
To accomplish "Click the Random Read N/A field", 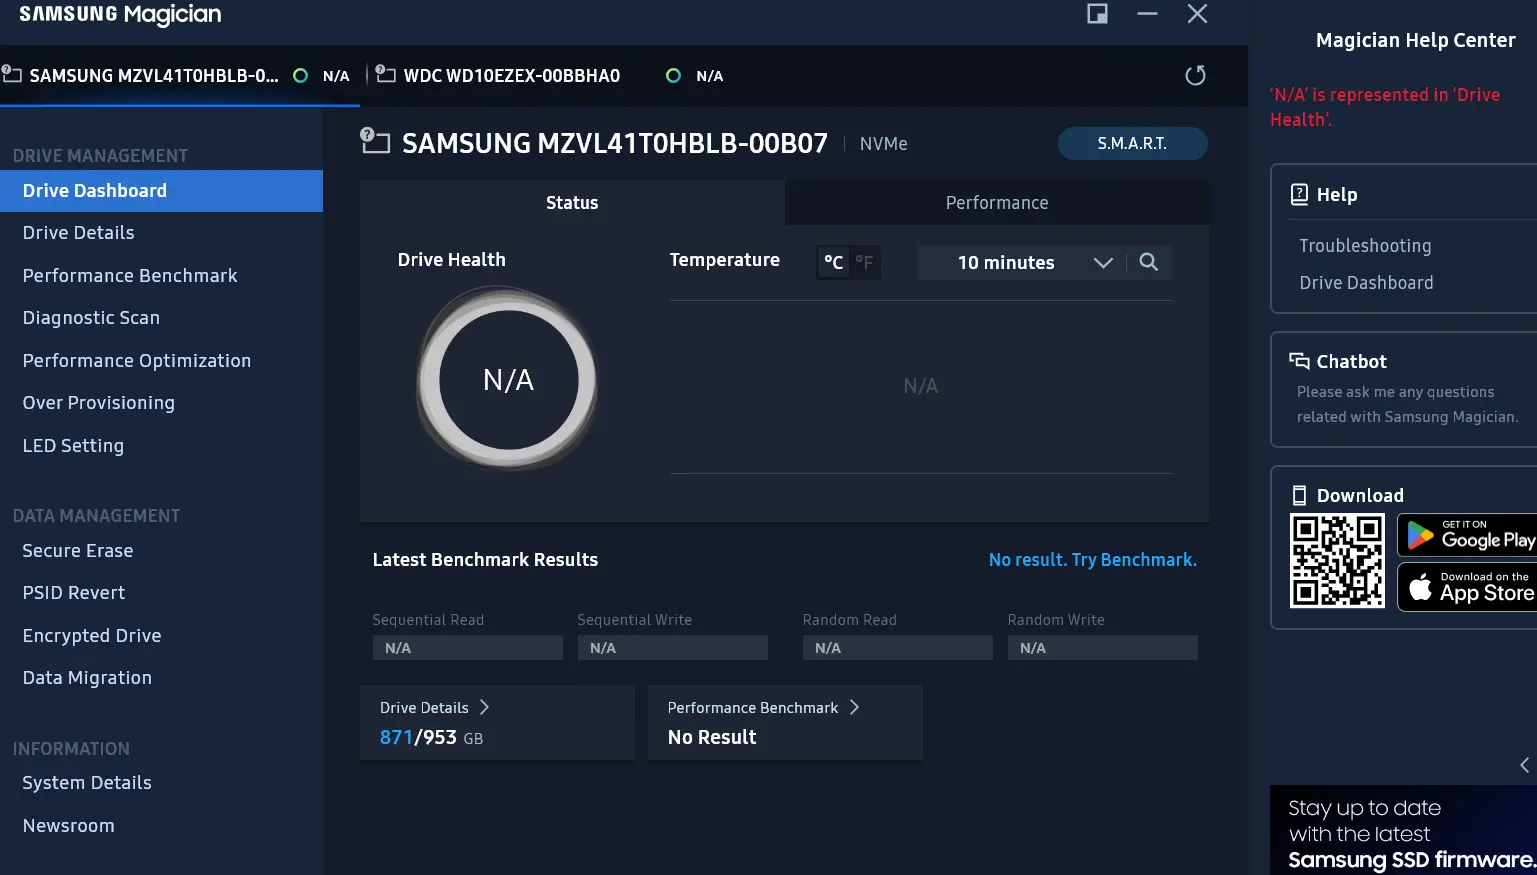I will point(897,648).
